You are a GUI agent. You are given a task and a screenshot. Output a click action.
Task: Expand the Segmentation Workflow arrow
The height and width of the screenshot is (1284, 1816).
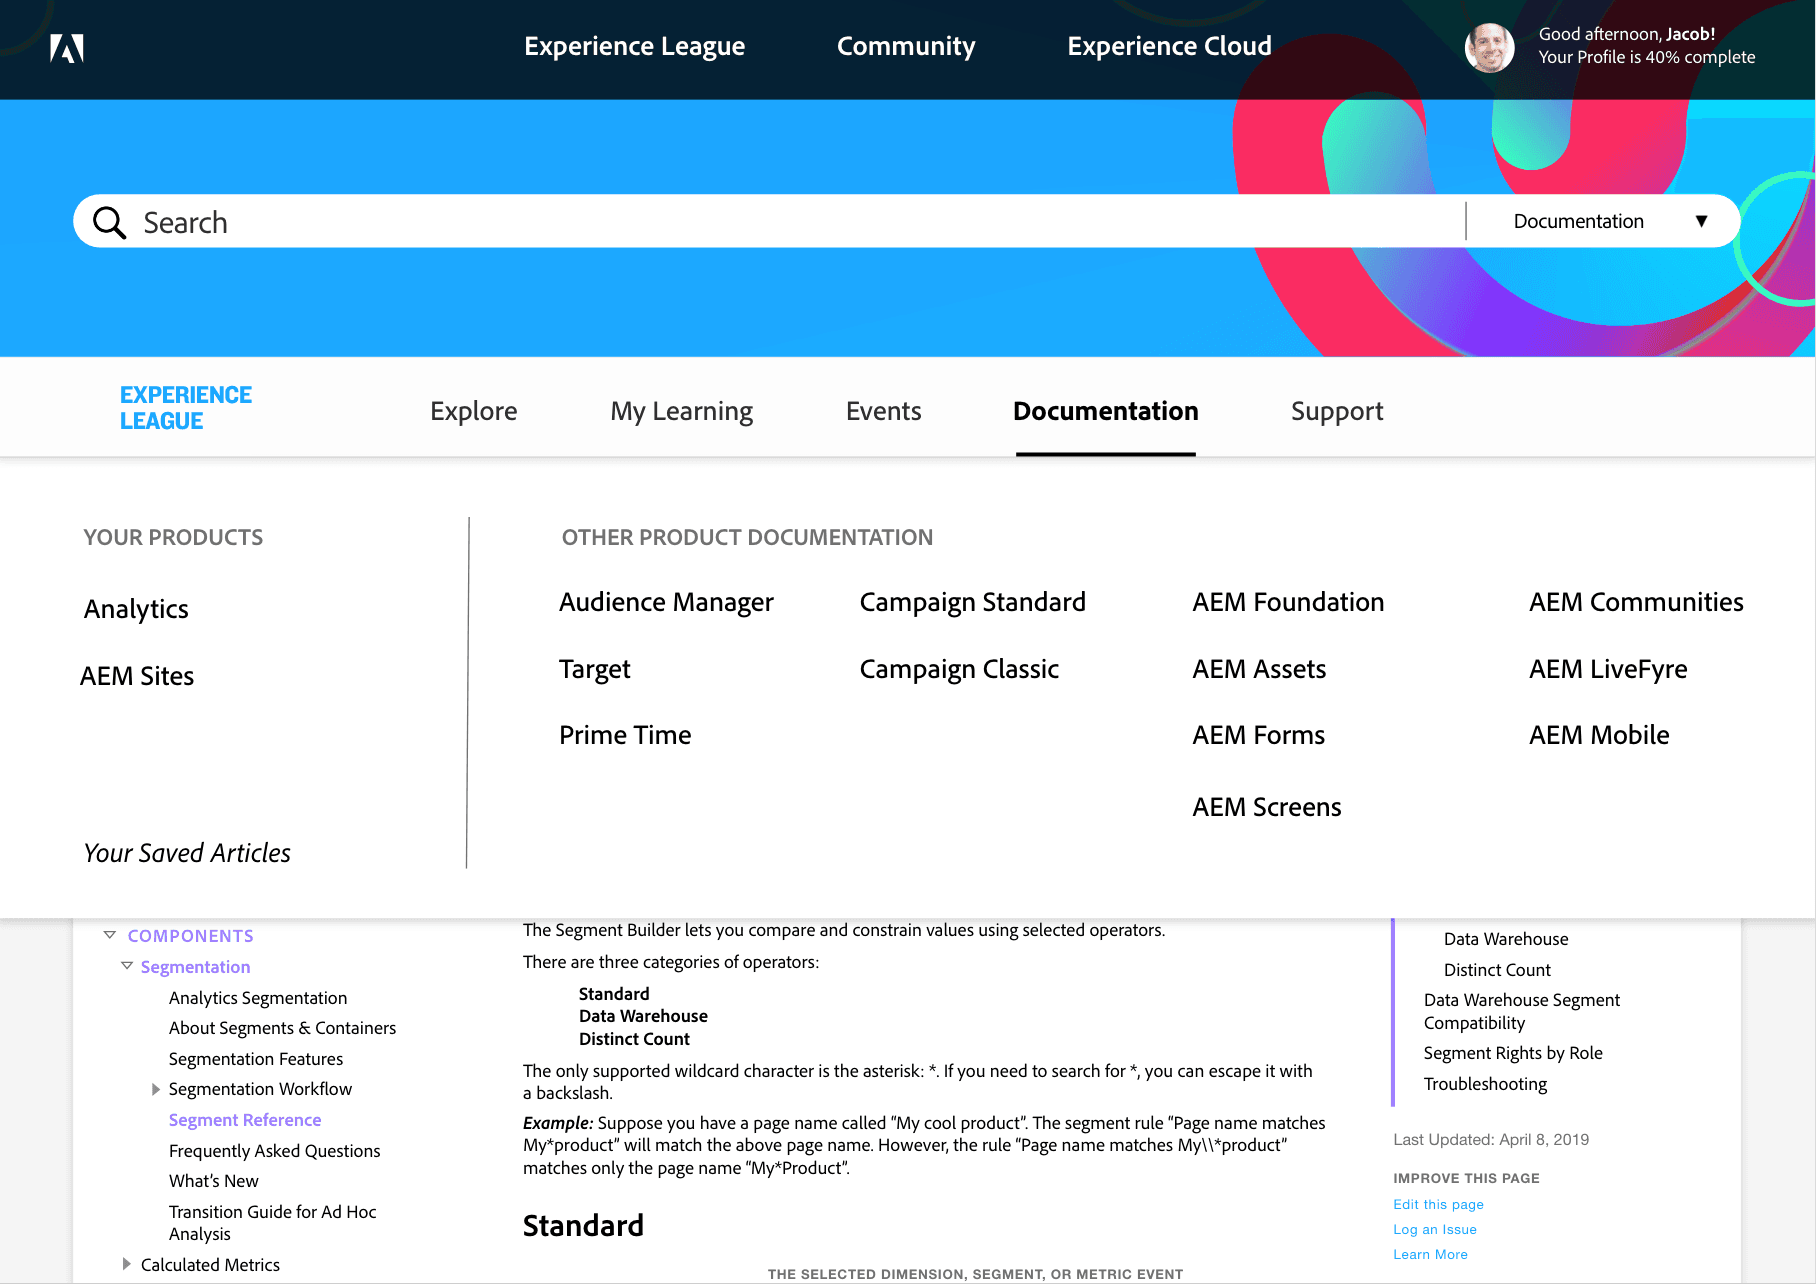pyautogui.click(x=155, y=1089)
